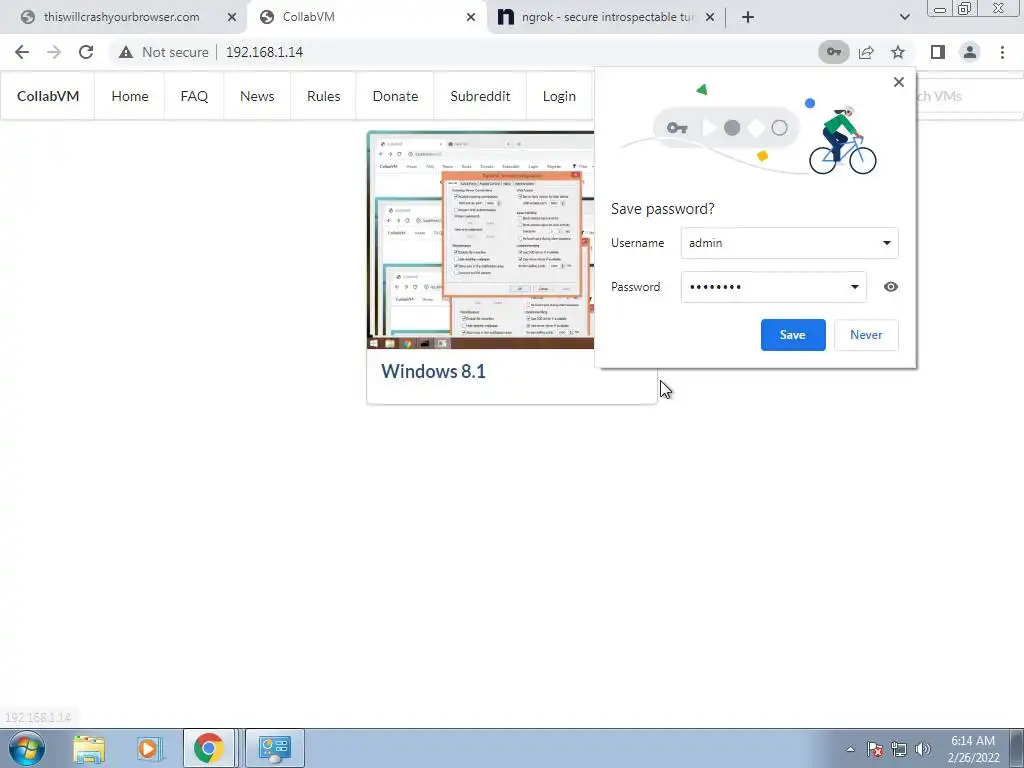Choose Never for saving this password
The image size is (1024, 768).
tap(866, 334)
